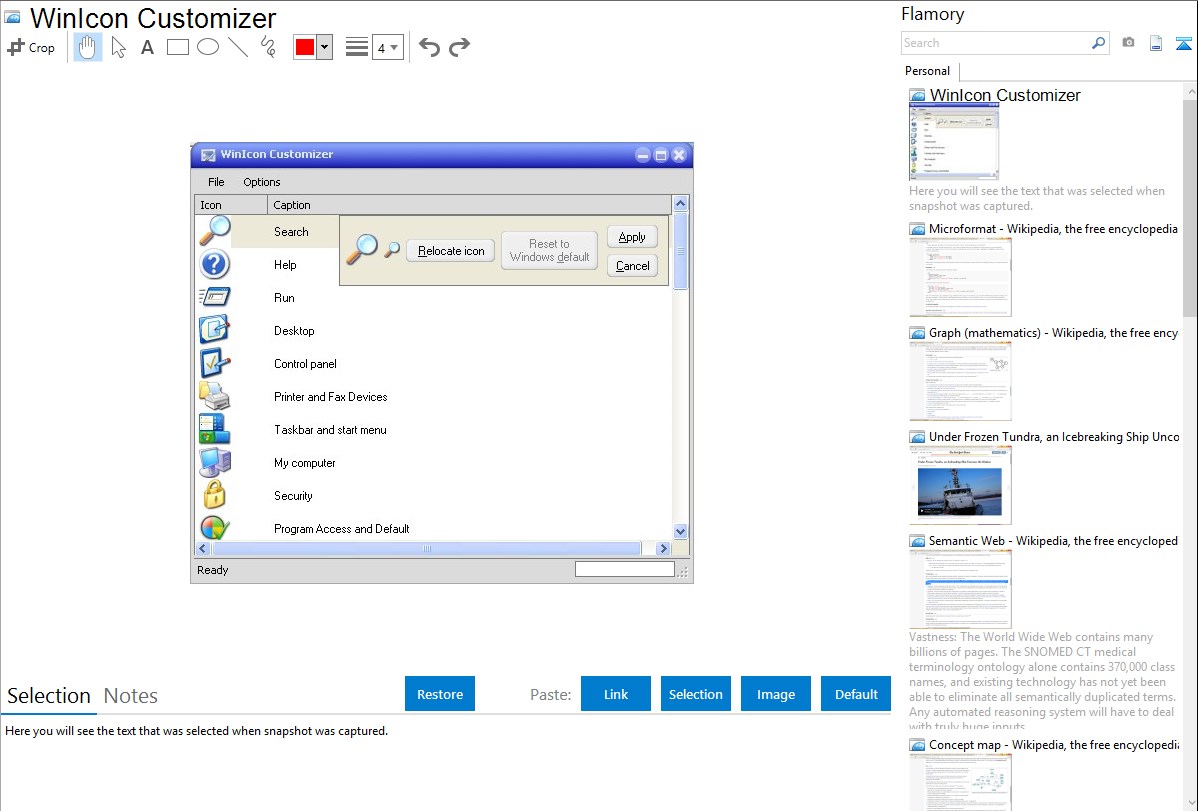Viewport: 1198px width, 811px height.
Task: Click the Restore button
Action: pos(440,694)
